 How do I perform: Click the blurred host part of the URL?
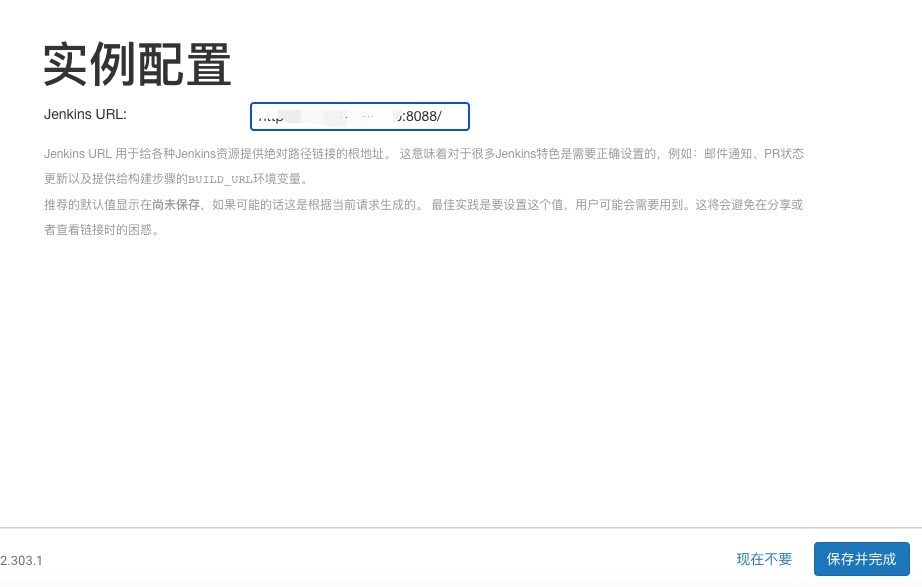340,117
